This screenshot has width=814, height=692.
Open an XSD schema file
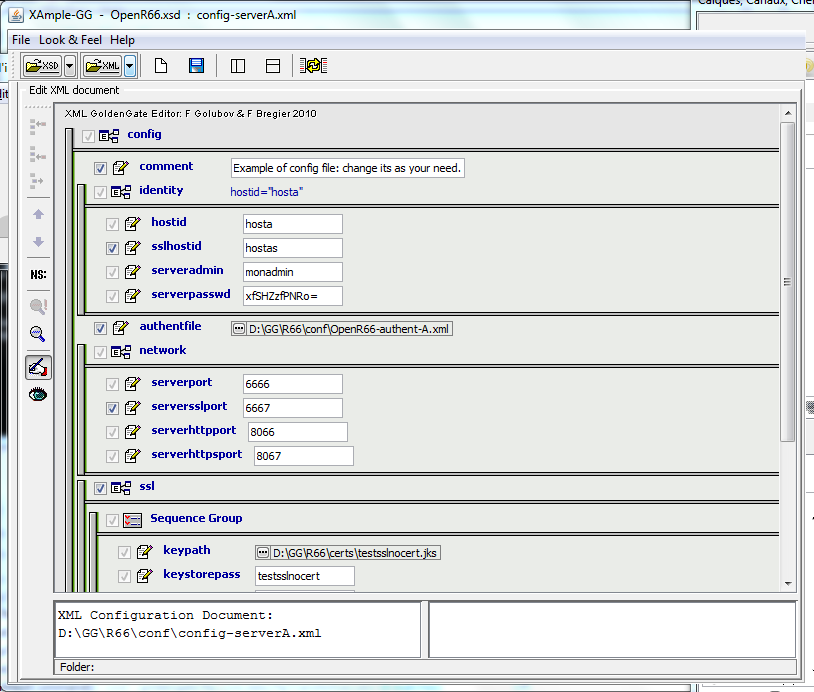pyautogui.click(x=43, y=66)
